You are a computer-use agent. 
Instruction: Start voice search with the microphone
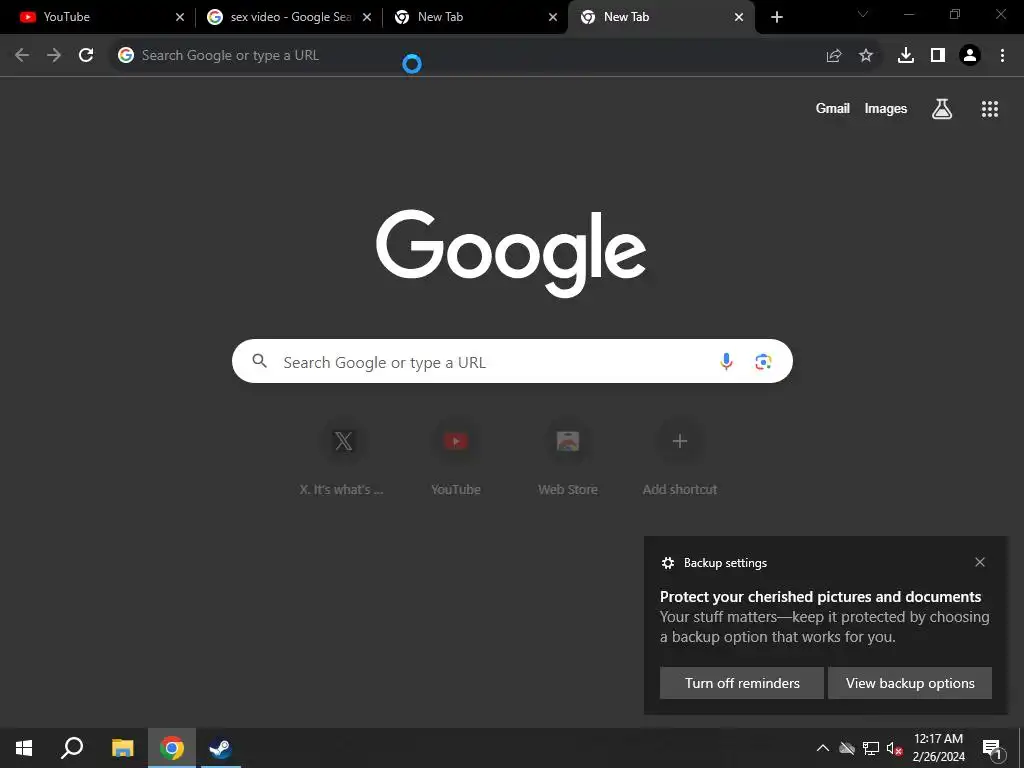coord(726,361)
